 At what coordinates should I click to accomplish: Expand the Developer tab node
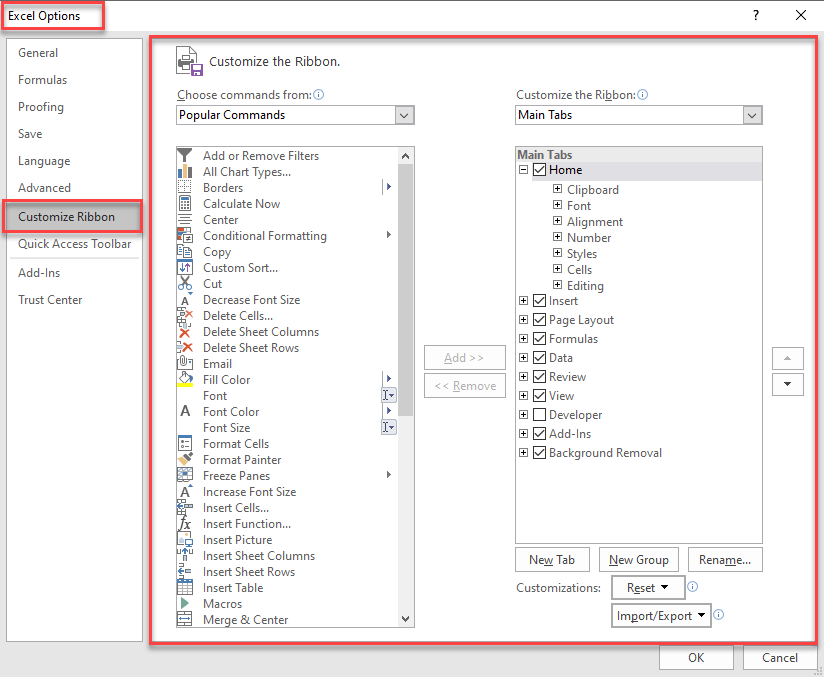pos(523,415)
